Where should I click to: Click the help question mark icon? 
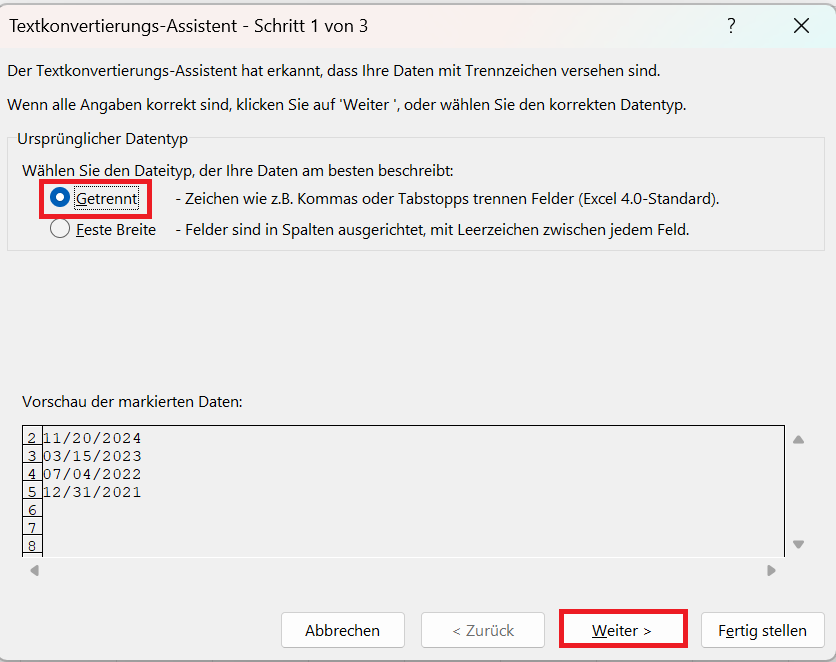732,26
